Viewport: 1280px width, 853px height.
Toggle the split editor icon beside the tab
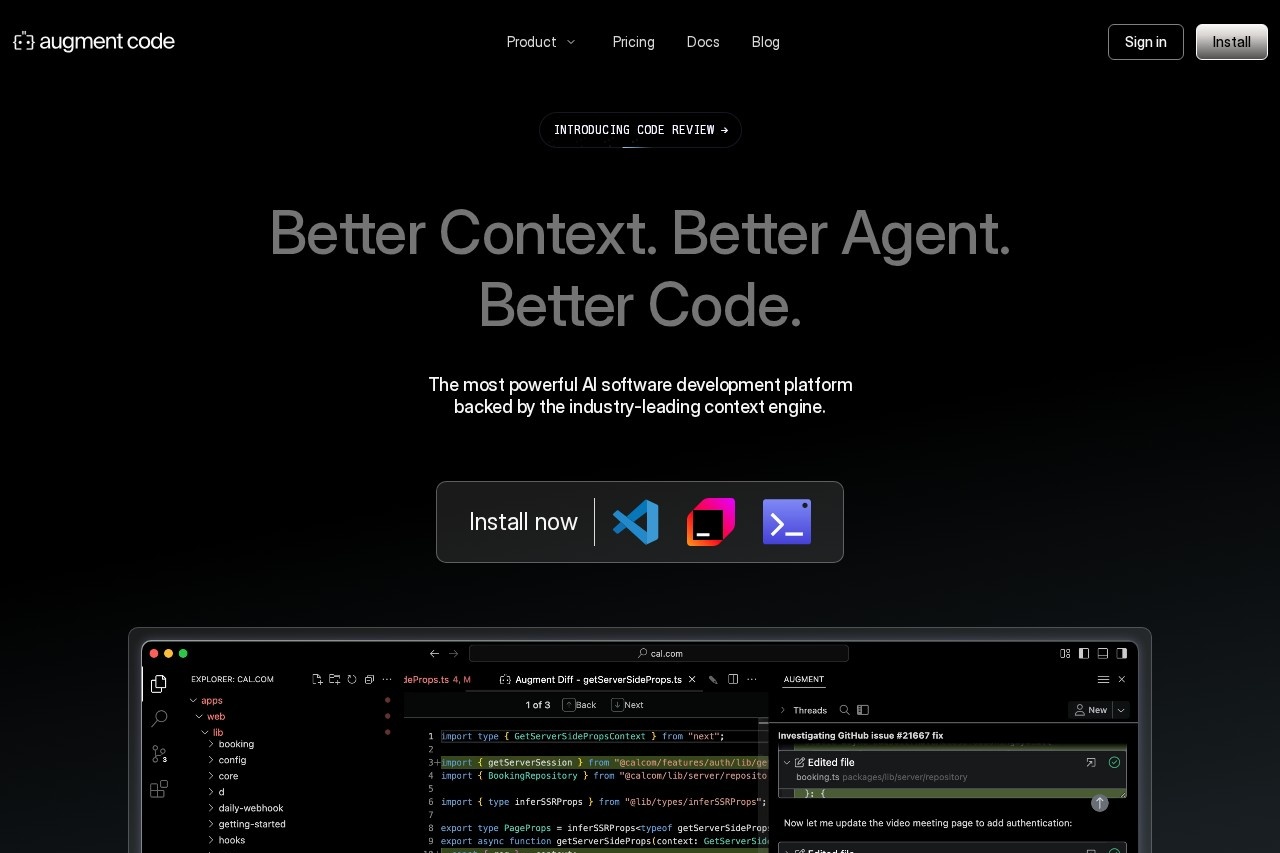tap(732, 680)
